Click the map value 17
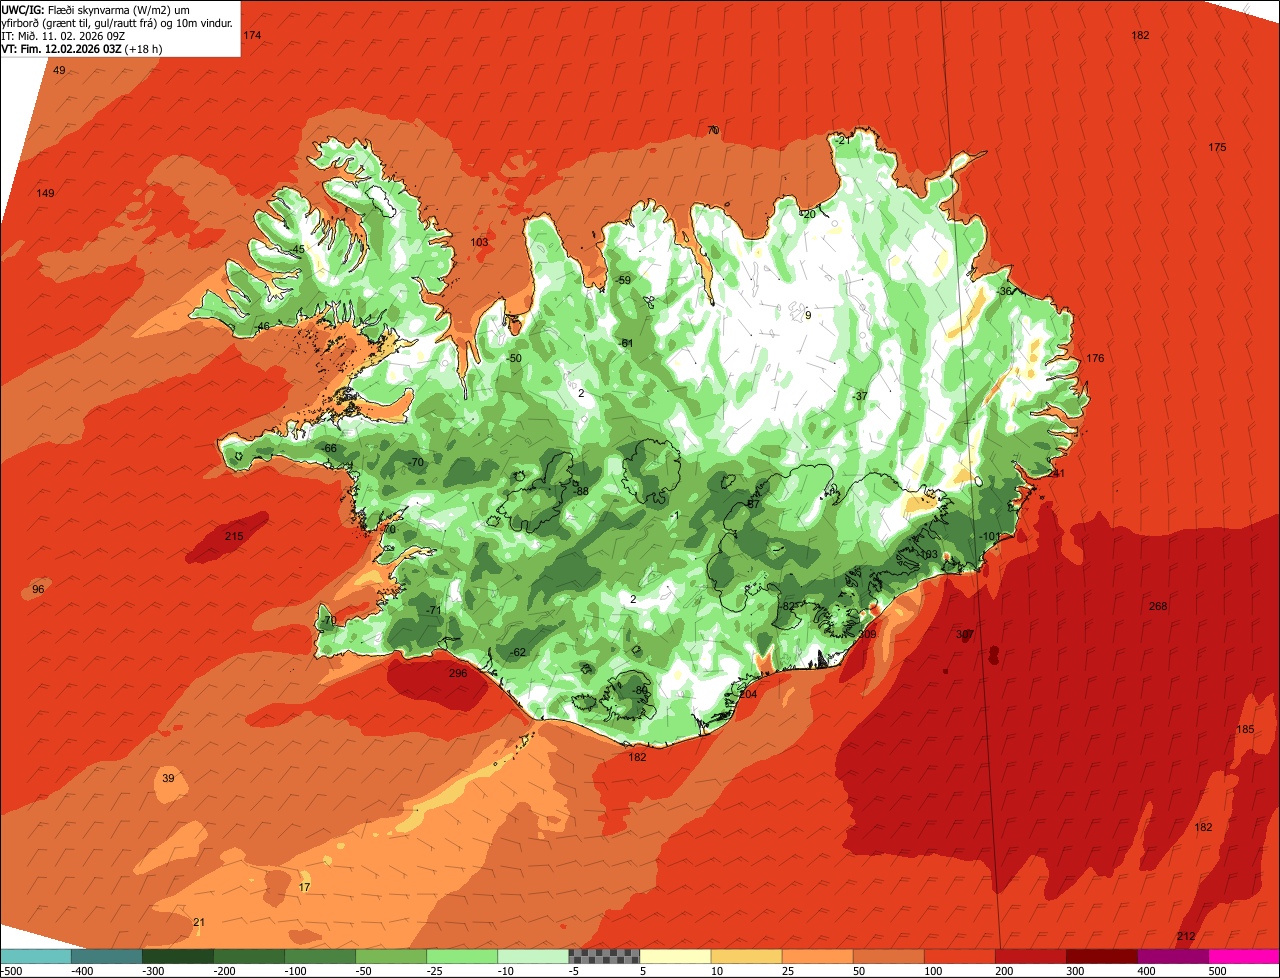 [305, 887]
